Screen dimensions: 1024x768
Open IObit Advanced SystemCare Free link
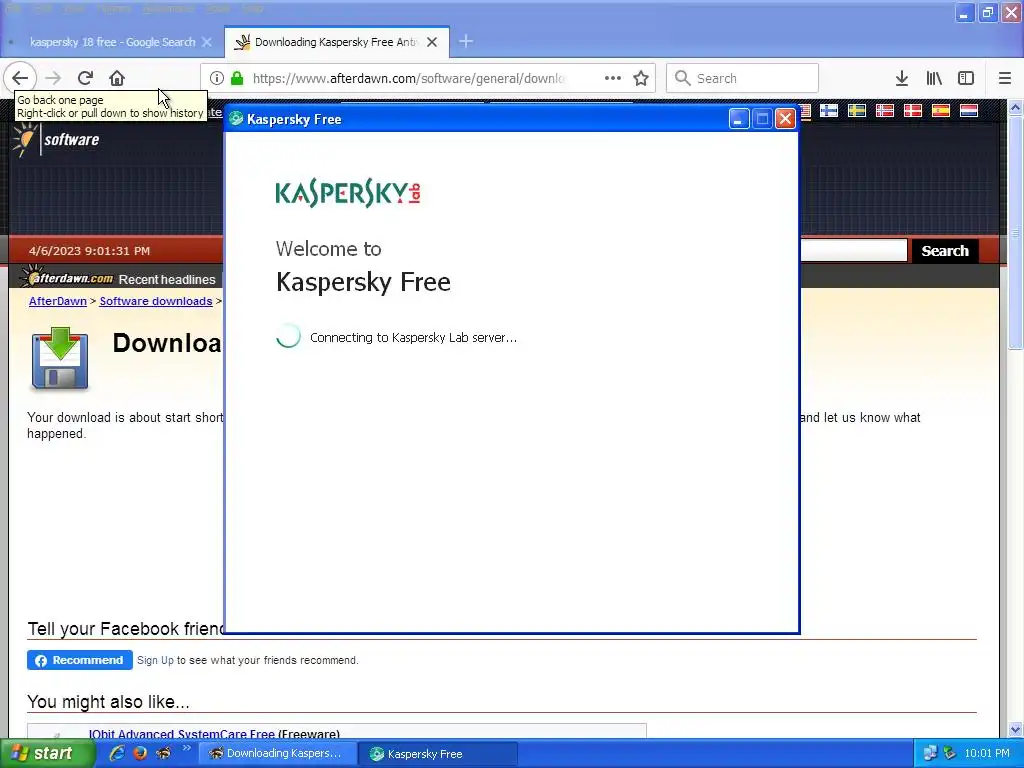[182, 734]
